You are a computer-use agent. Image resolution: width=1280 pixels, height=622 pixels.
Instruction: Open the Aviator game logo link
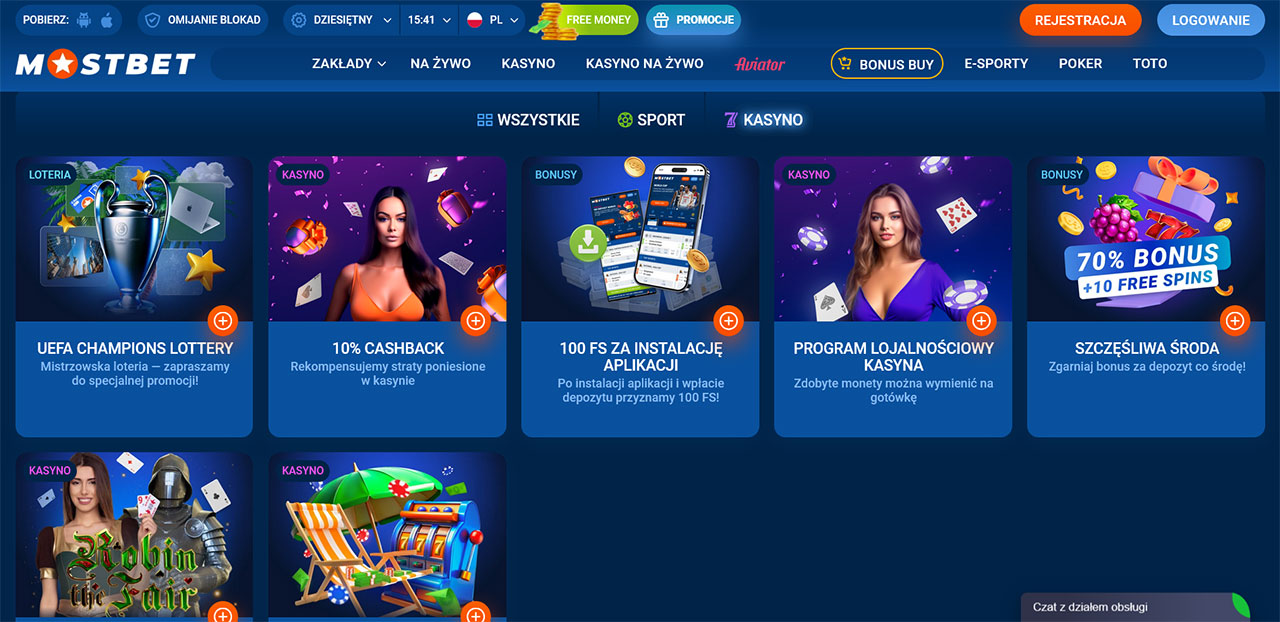[x=760, y=64]
